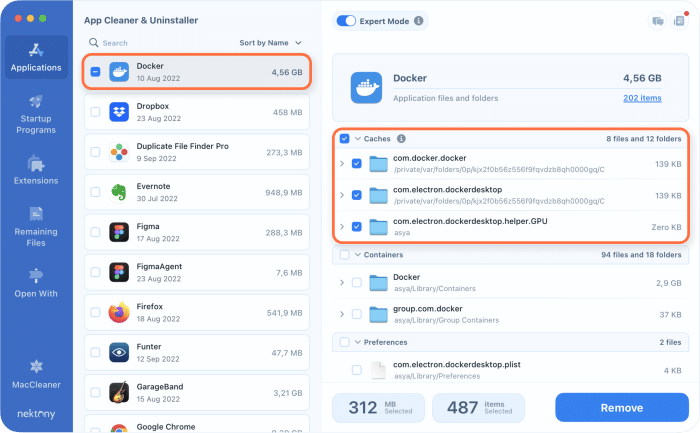Open Startup Programs section

36,114
